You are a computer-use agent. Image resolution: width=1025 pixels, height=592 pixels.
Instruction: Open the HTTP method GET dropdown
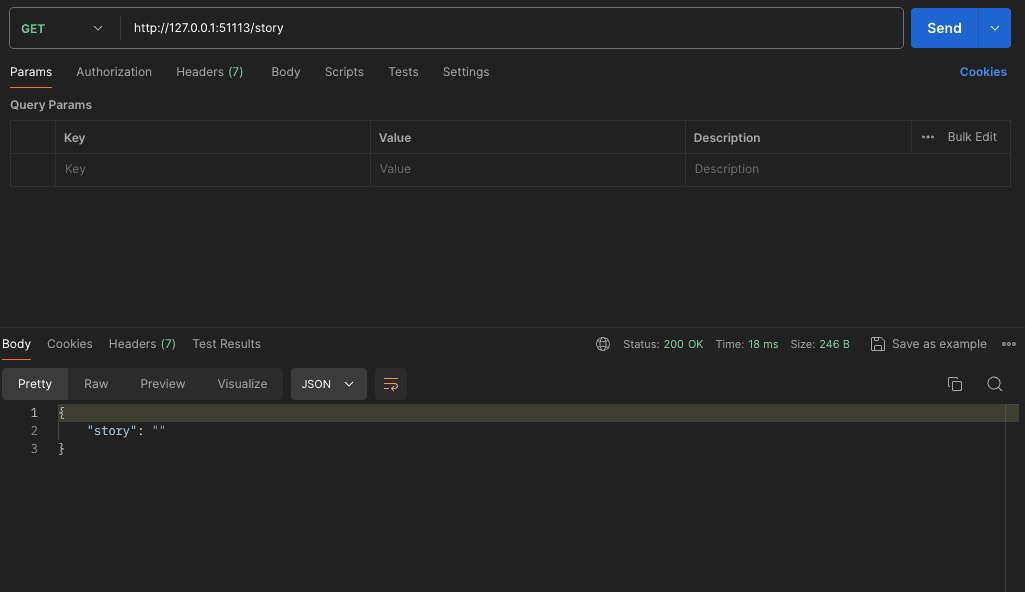(62, 28)
